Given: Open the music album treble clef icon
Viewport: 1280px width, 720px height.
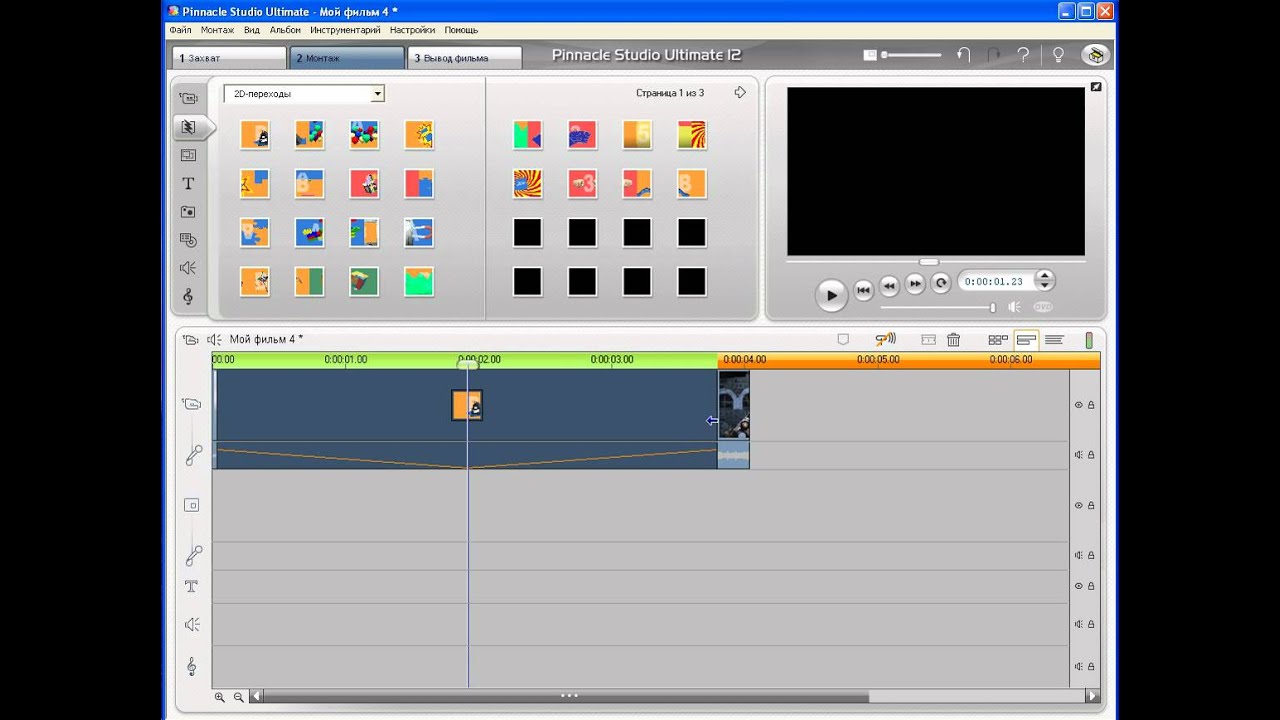Looking at the screenshot, I should click(x=188, y=297).
